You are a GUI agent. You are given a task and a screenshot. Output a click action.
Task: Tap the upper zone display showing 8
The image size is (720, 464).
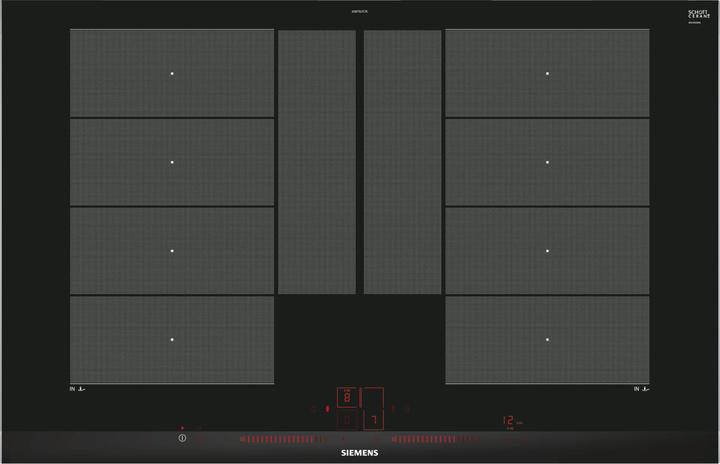click(x=347, y=398)
